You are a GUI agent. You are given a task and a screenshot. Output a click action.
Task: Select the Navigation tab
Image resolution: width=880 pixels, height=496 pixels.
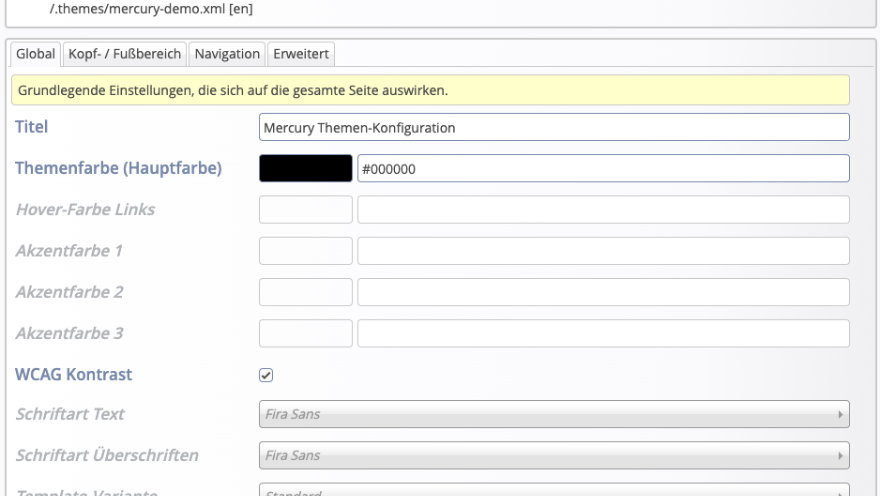(228, 53)
